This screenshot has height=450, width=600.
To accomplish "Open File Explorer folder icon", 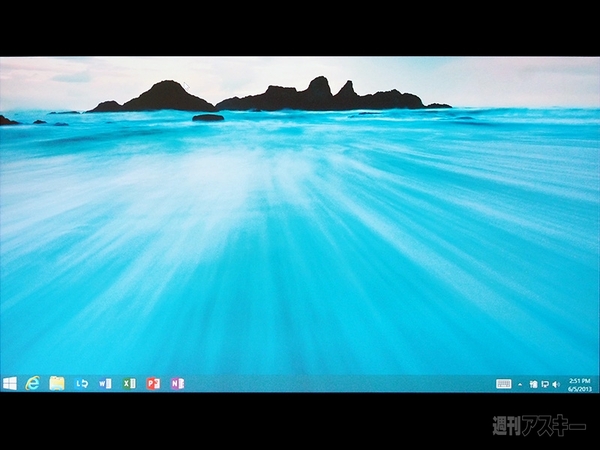I will 57,383.
